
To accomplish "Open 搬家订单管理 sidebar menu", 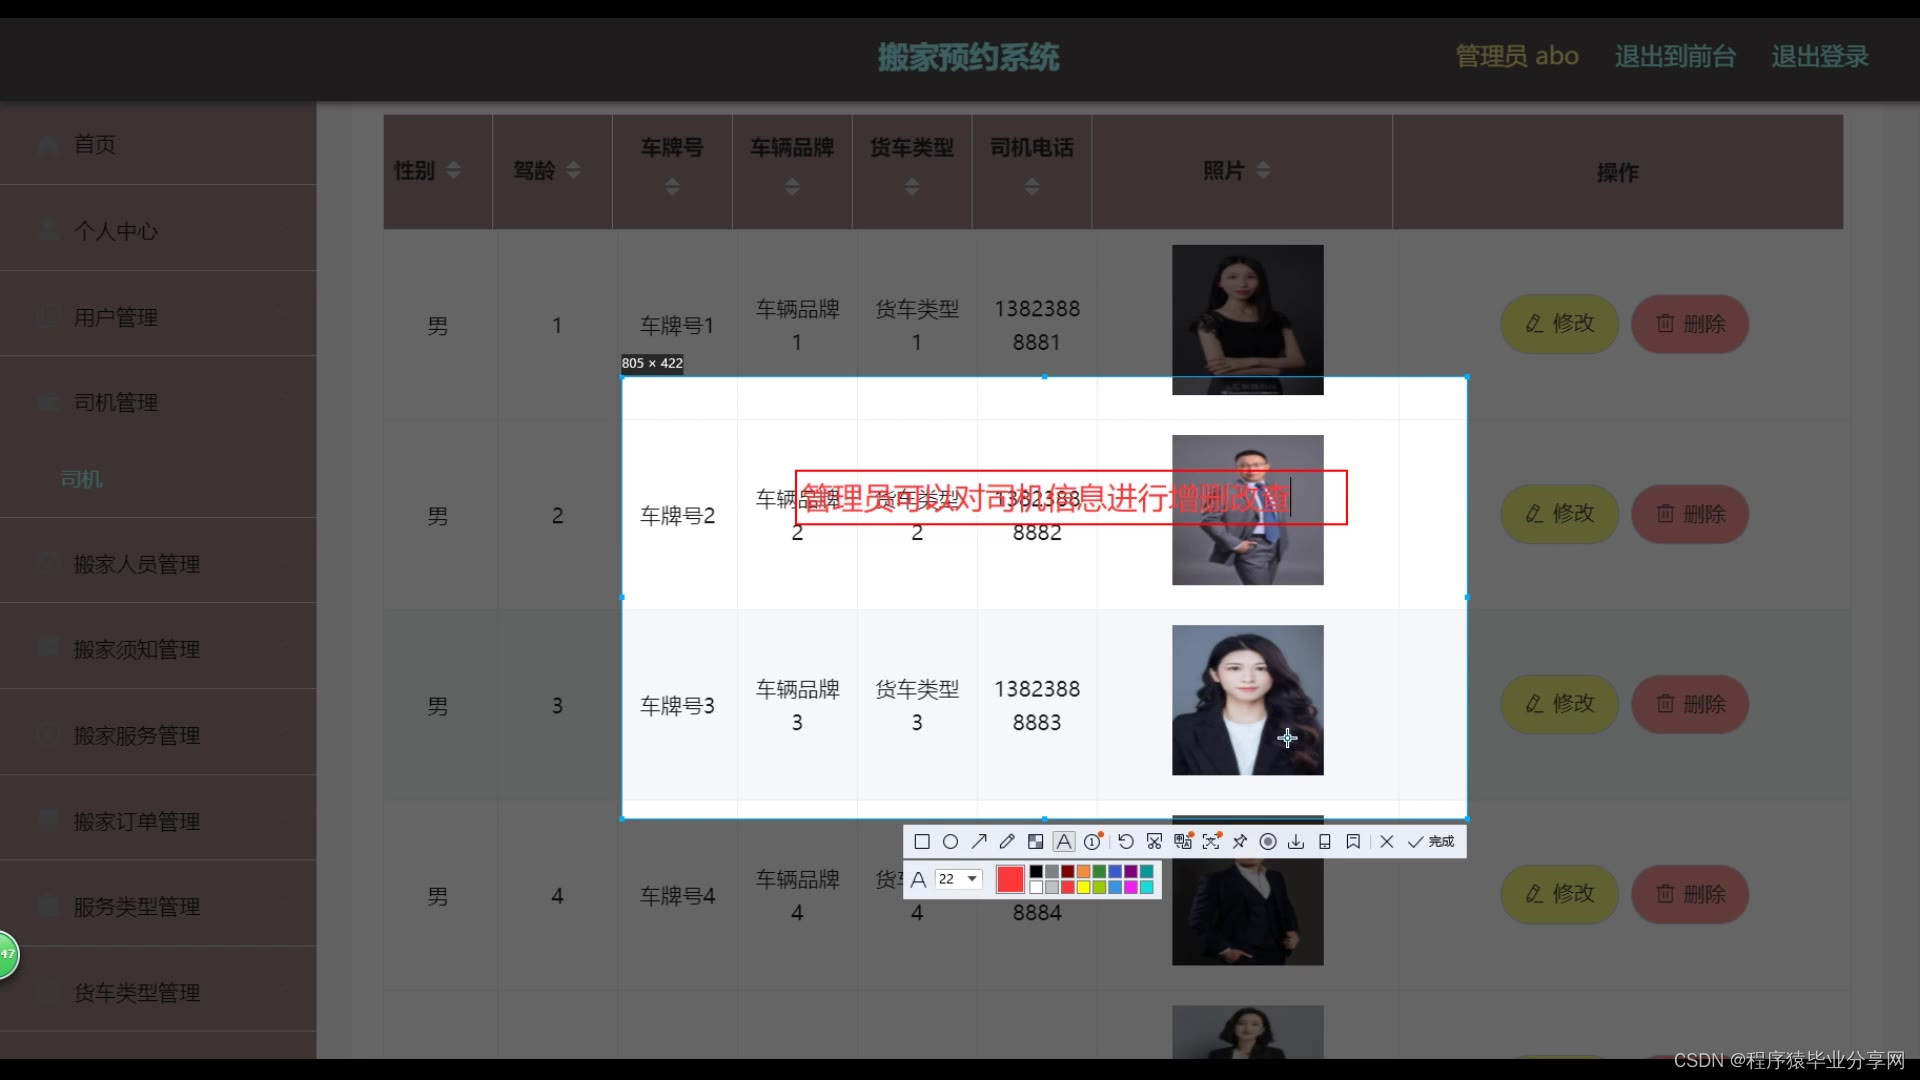I will pos(137,822).
